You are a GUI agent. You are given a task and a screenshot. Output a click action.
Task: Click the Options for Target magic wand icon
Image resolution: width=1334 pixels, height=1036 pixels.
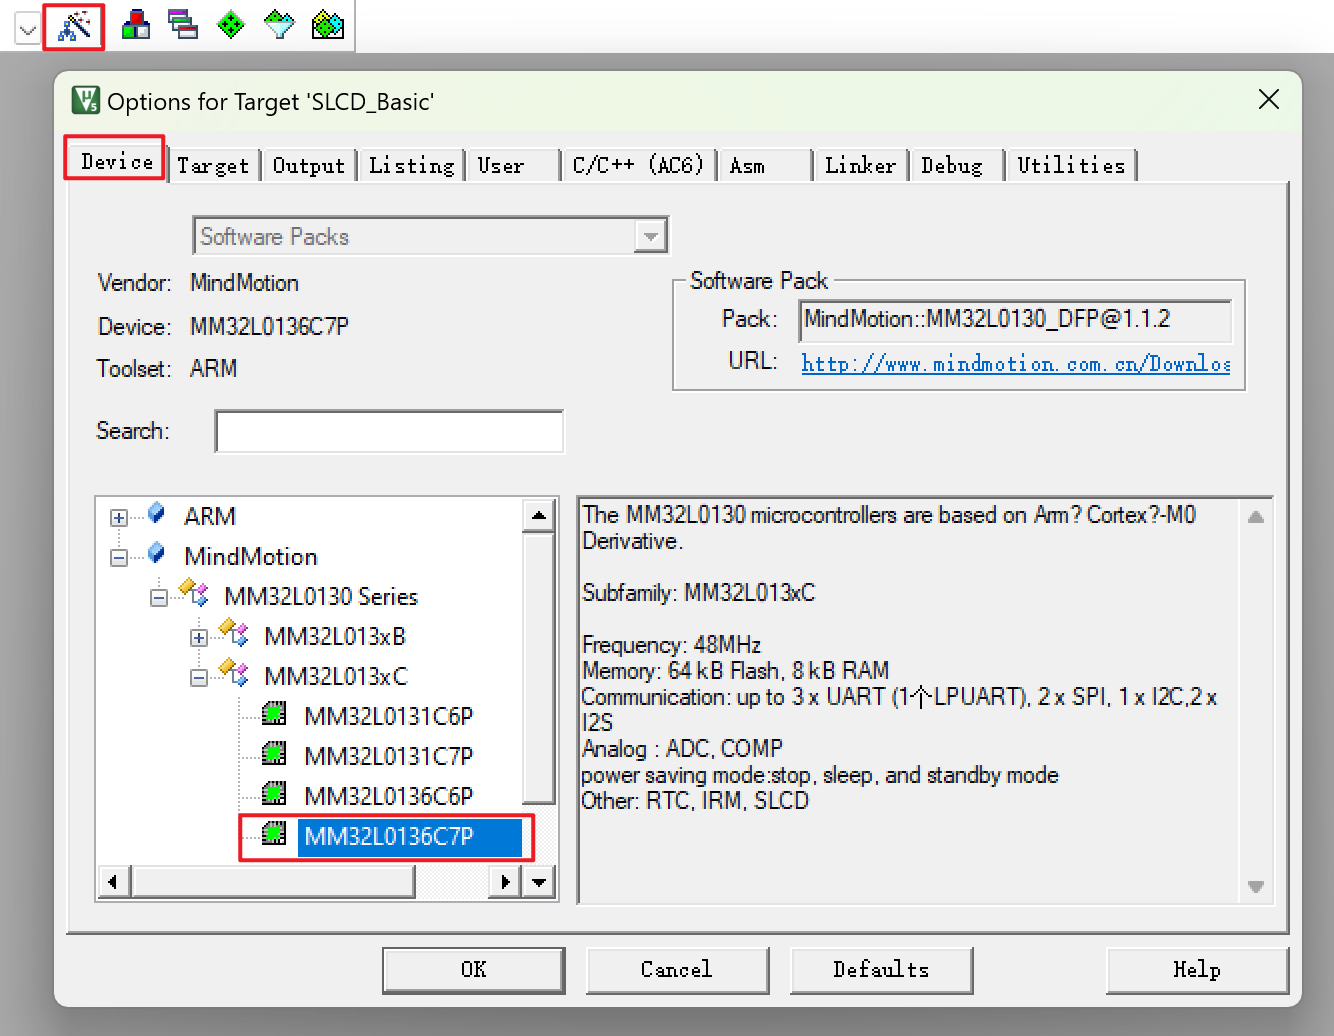tap(74, 26)
